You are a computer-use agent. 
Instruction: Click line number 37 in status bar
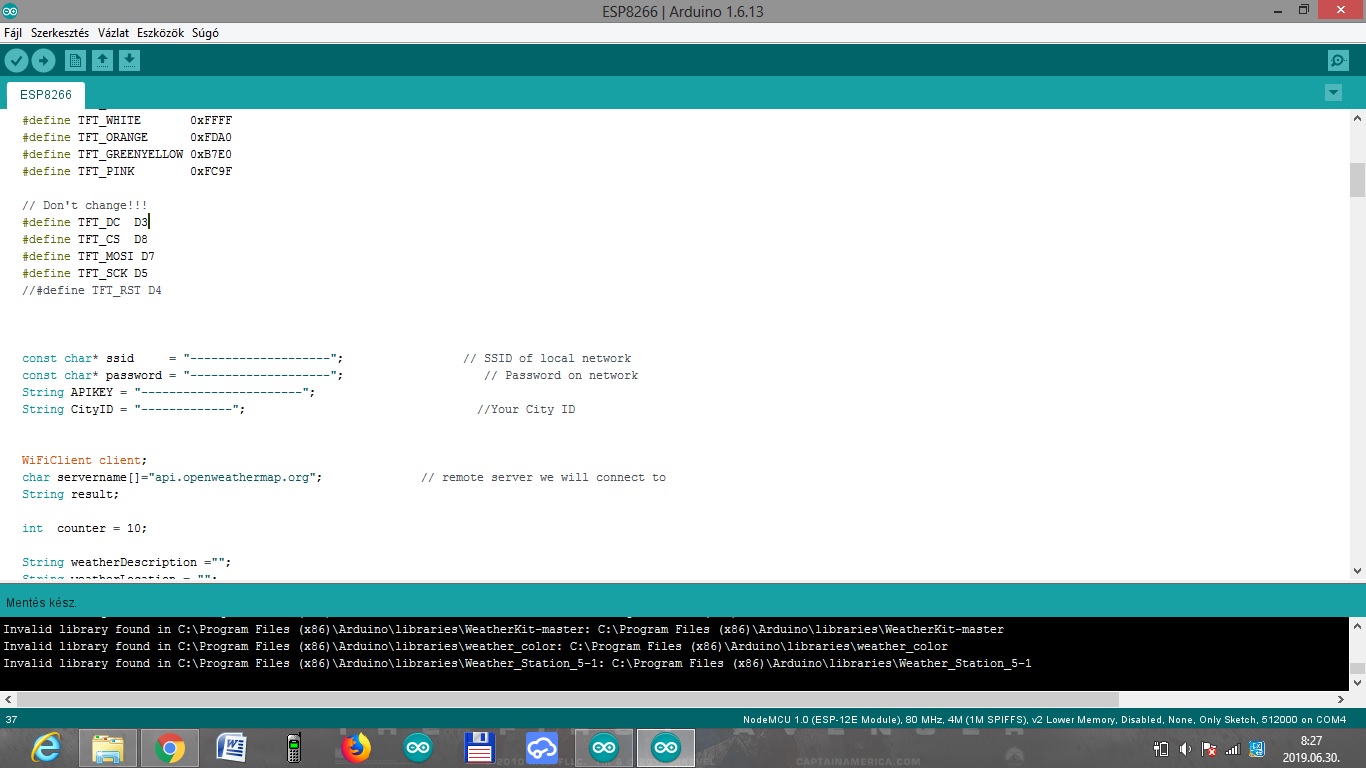(x=11, y=720)
